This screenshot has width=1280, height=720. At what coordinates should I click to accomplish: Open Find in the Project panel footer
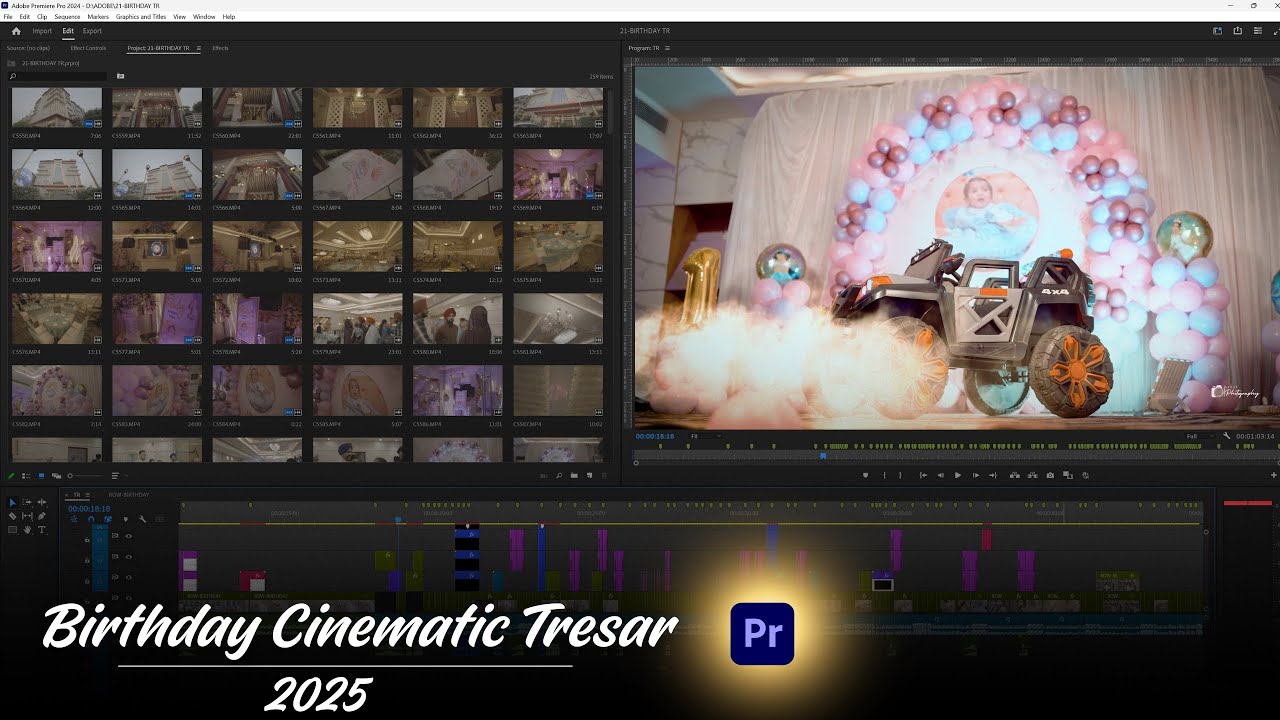(559, 475)
